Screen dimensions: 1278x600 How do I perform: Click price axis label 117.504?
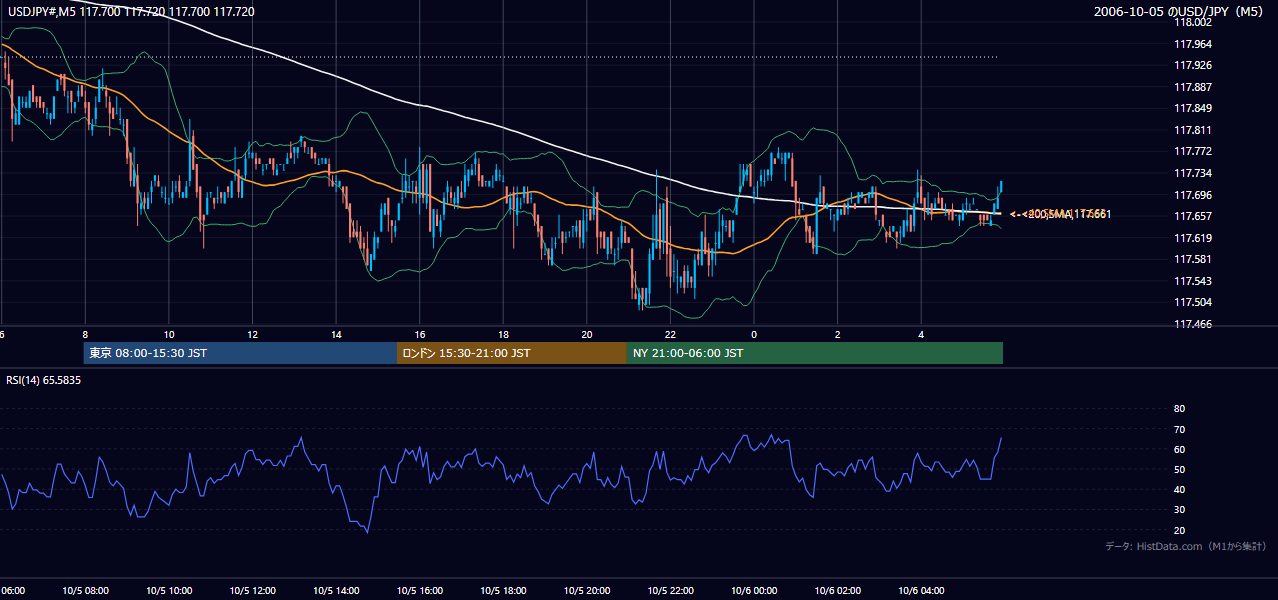pos(1192,302)
